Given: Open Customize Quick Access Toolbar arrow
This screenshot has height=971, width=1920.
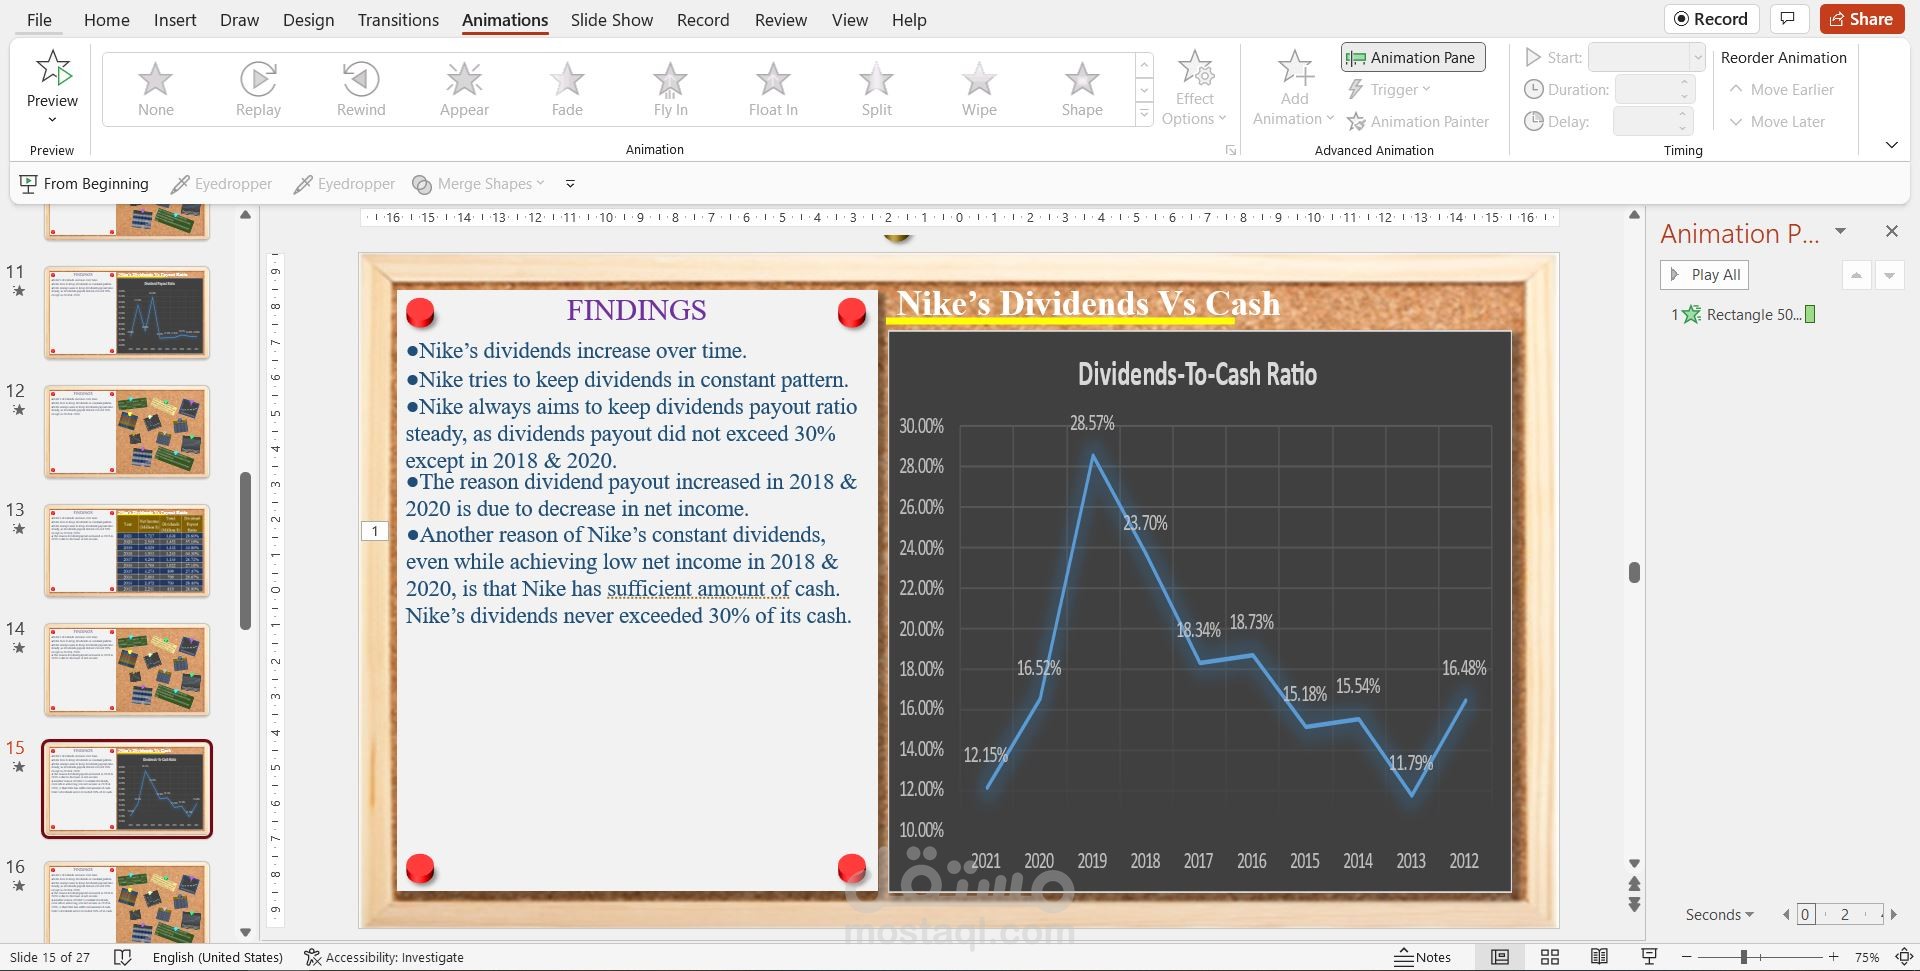Looking at the screenshot, I should click(x=570, y=184).
